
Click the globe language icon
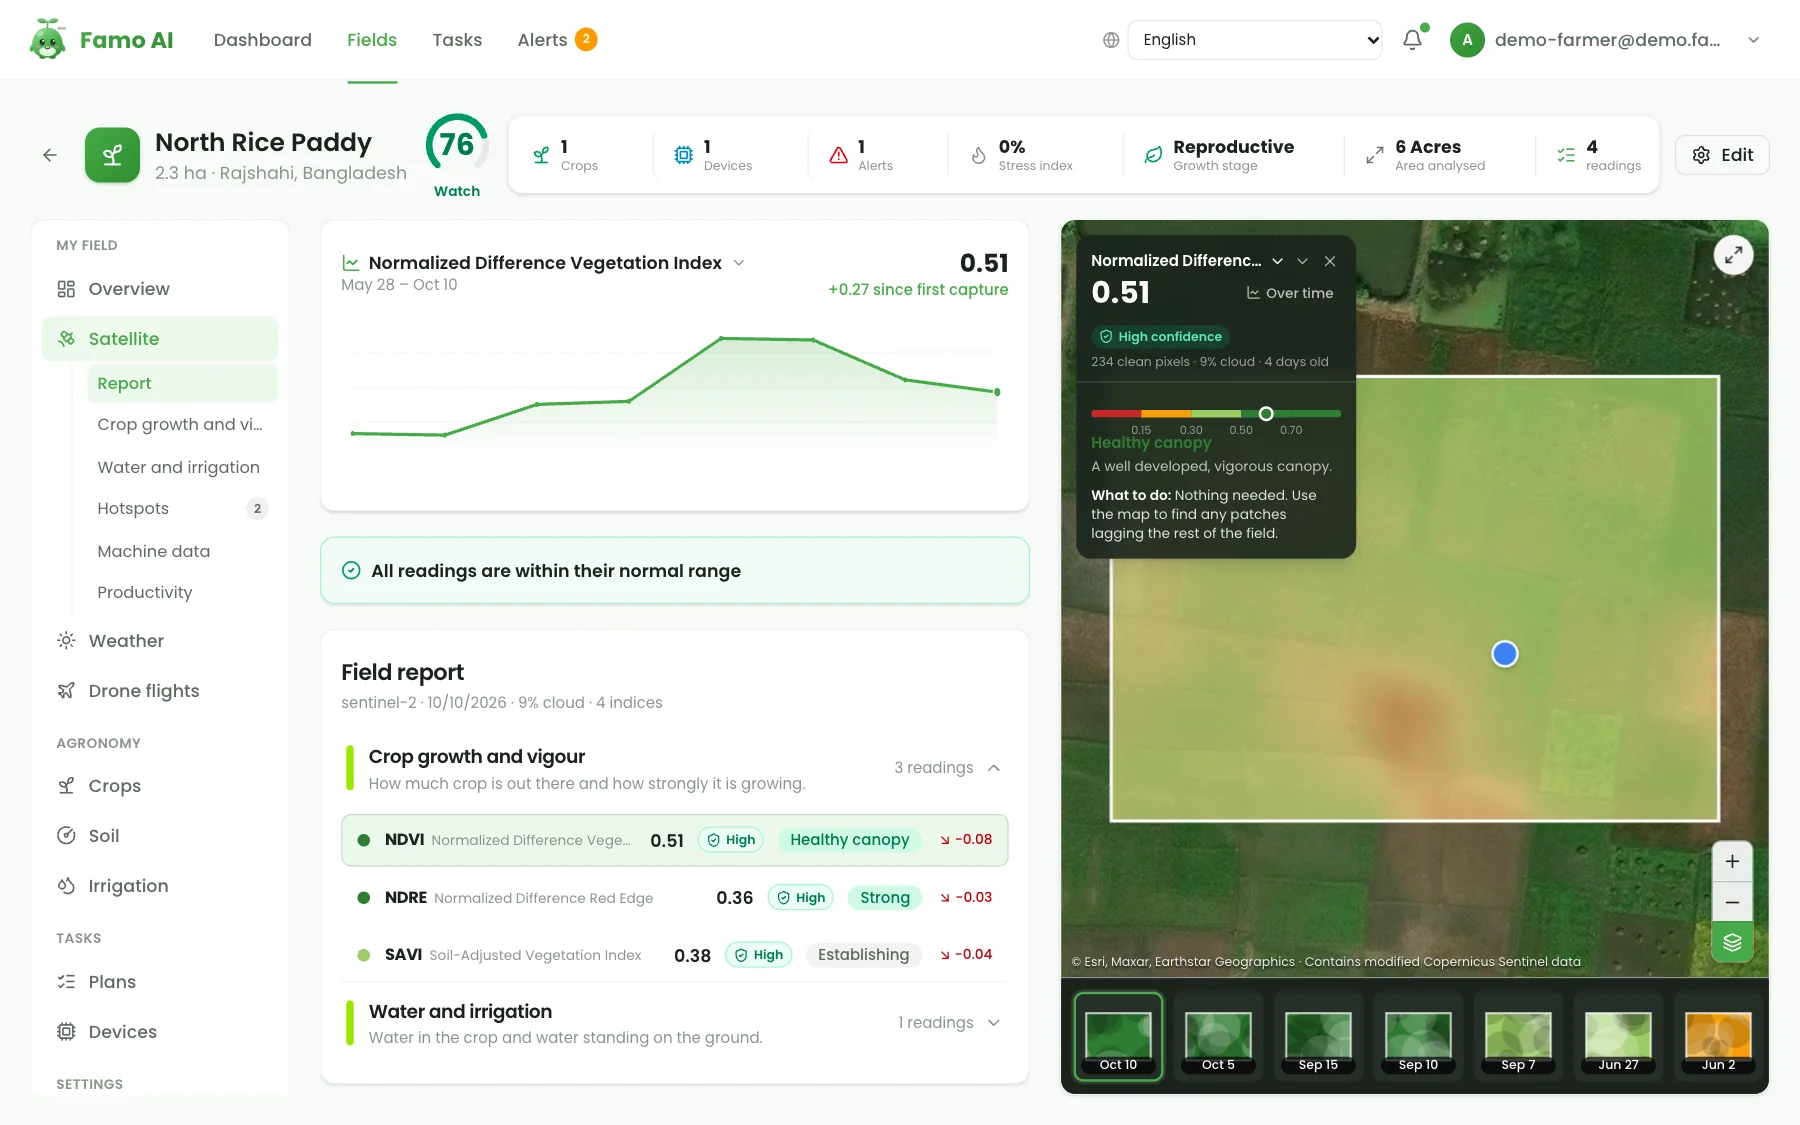pyautogui.click(x=1111, y=40)
